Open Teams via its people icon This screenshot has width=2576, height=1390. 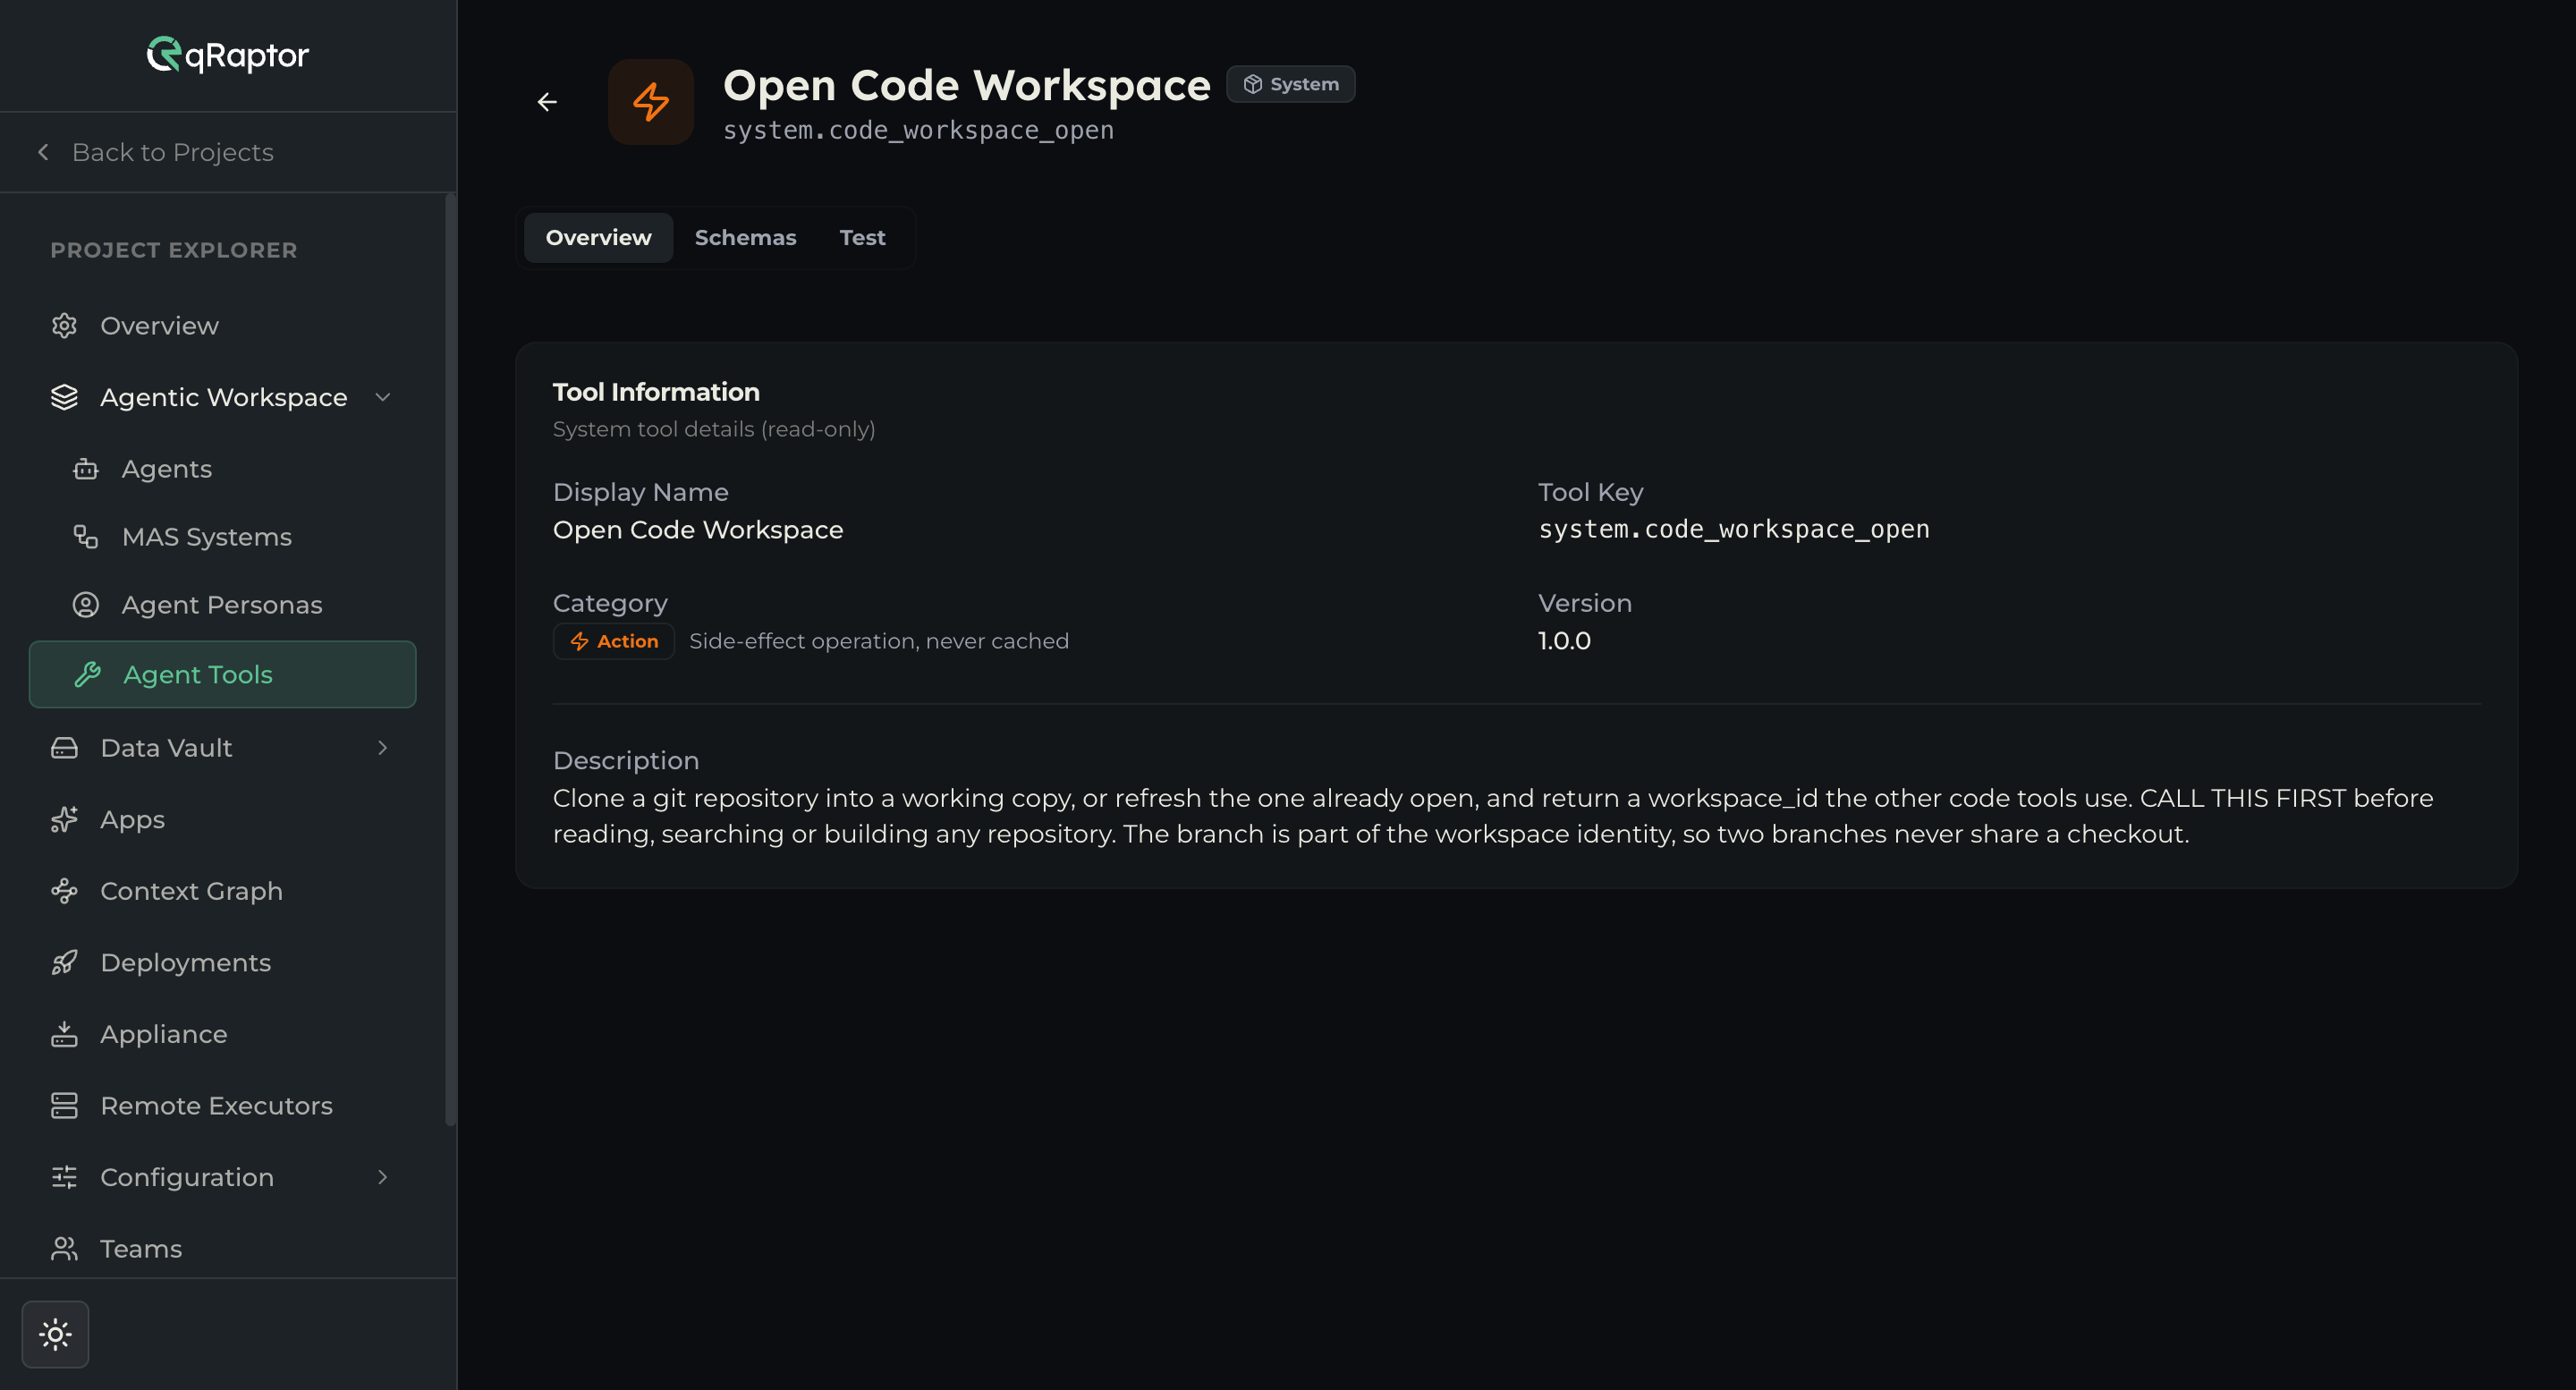point(65,1249)
